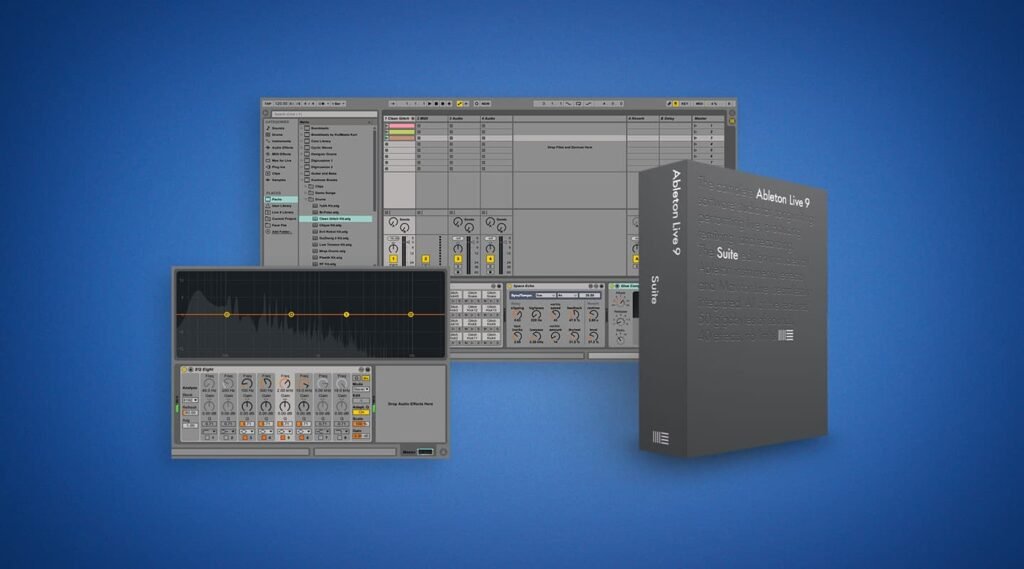The height and width of the screenshot is (569, 1024).
Task: Stop playback with the Stop button
Action: point(436,103)
